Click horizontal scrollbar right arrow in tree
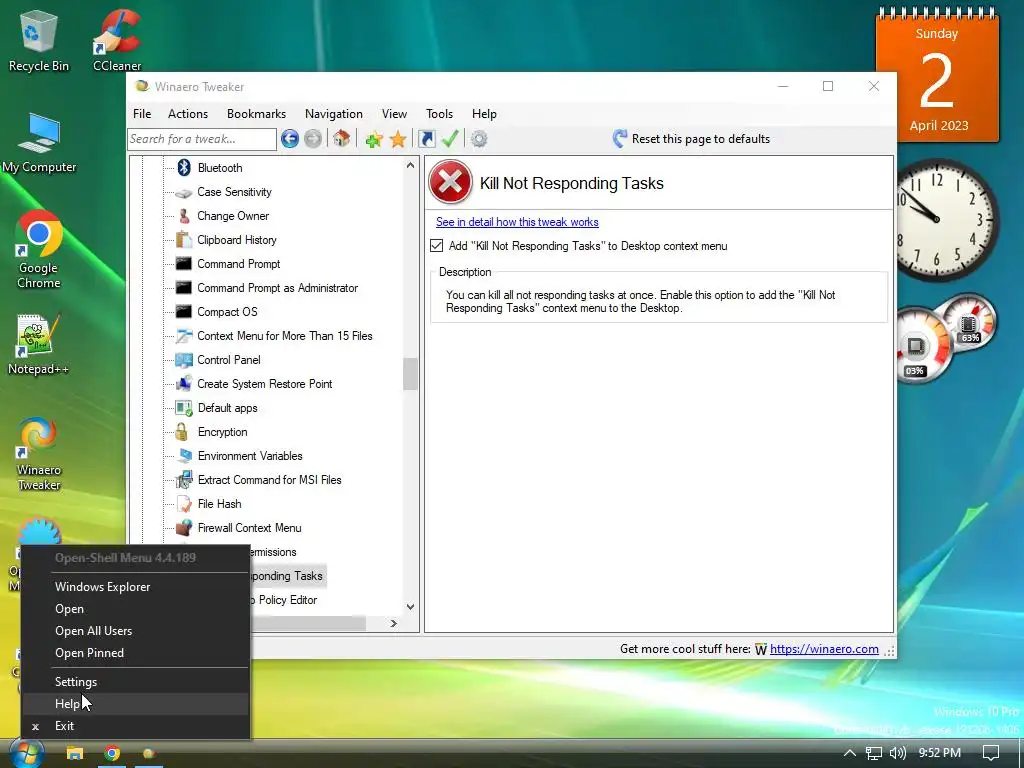The image size is (1024, 768). (x=393, y=624)
